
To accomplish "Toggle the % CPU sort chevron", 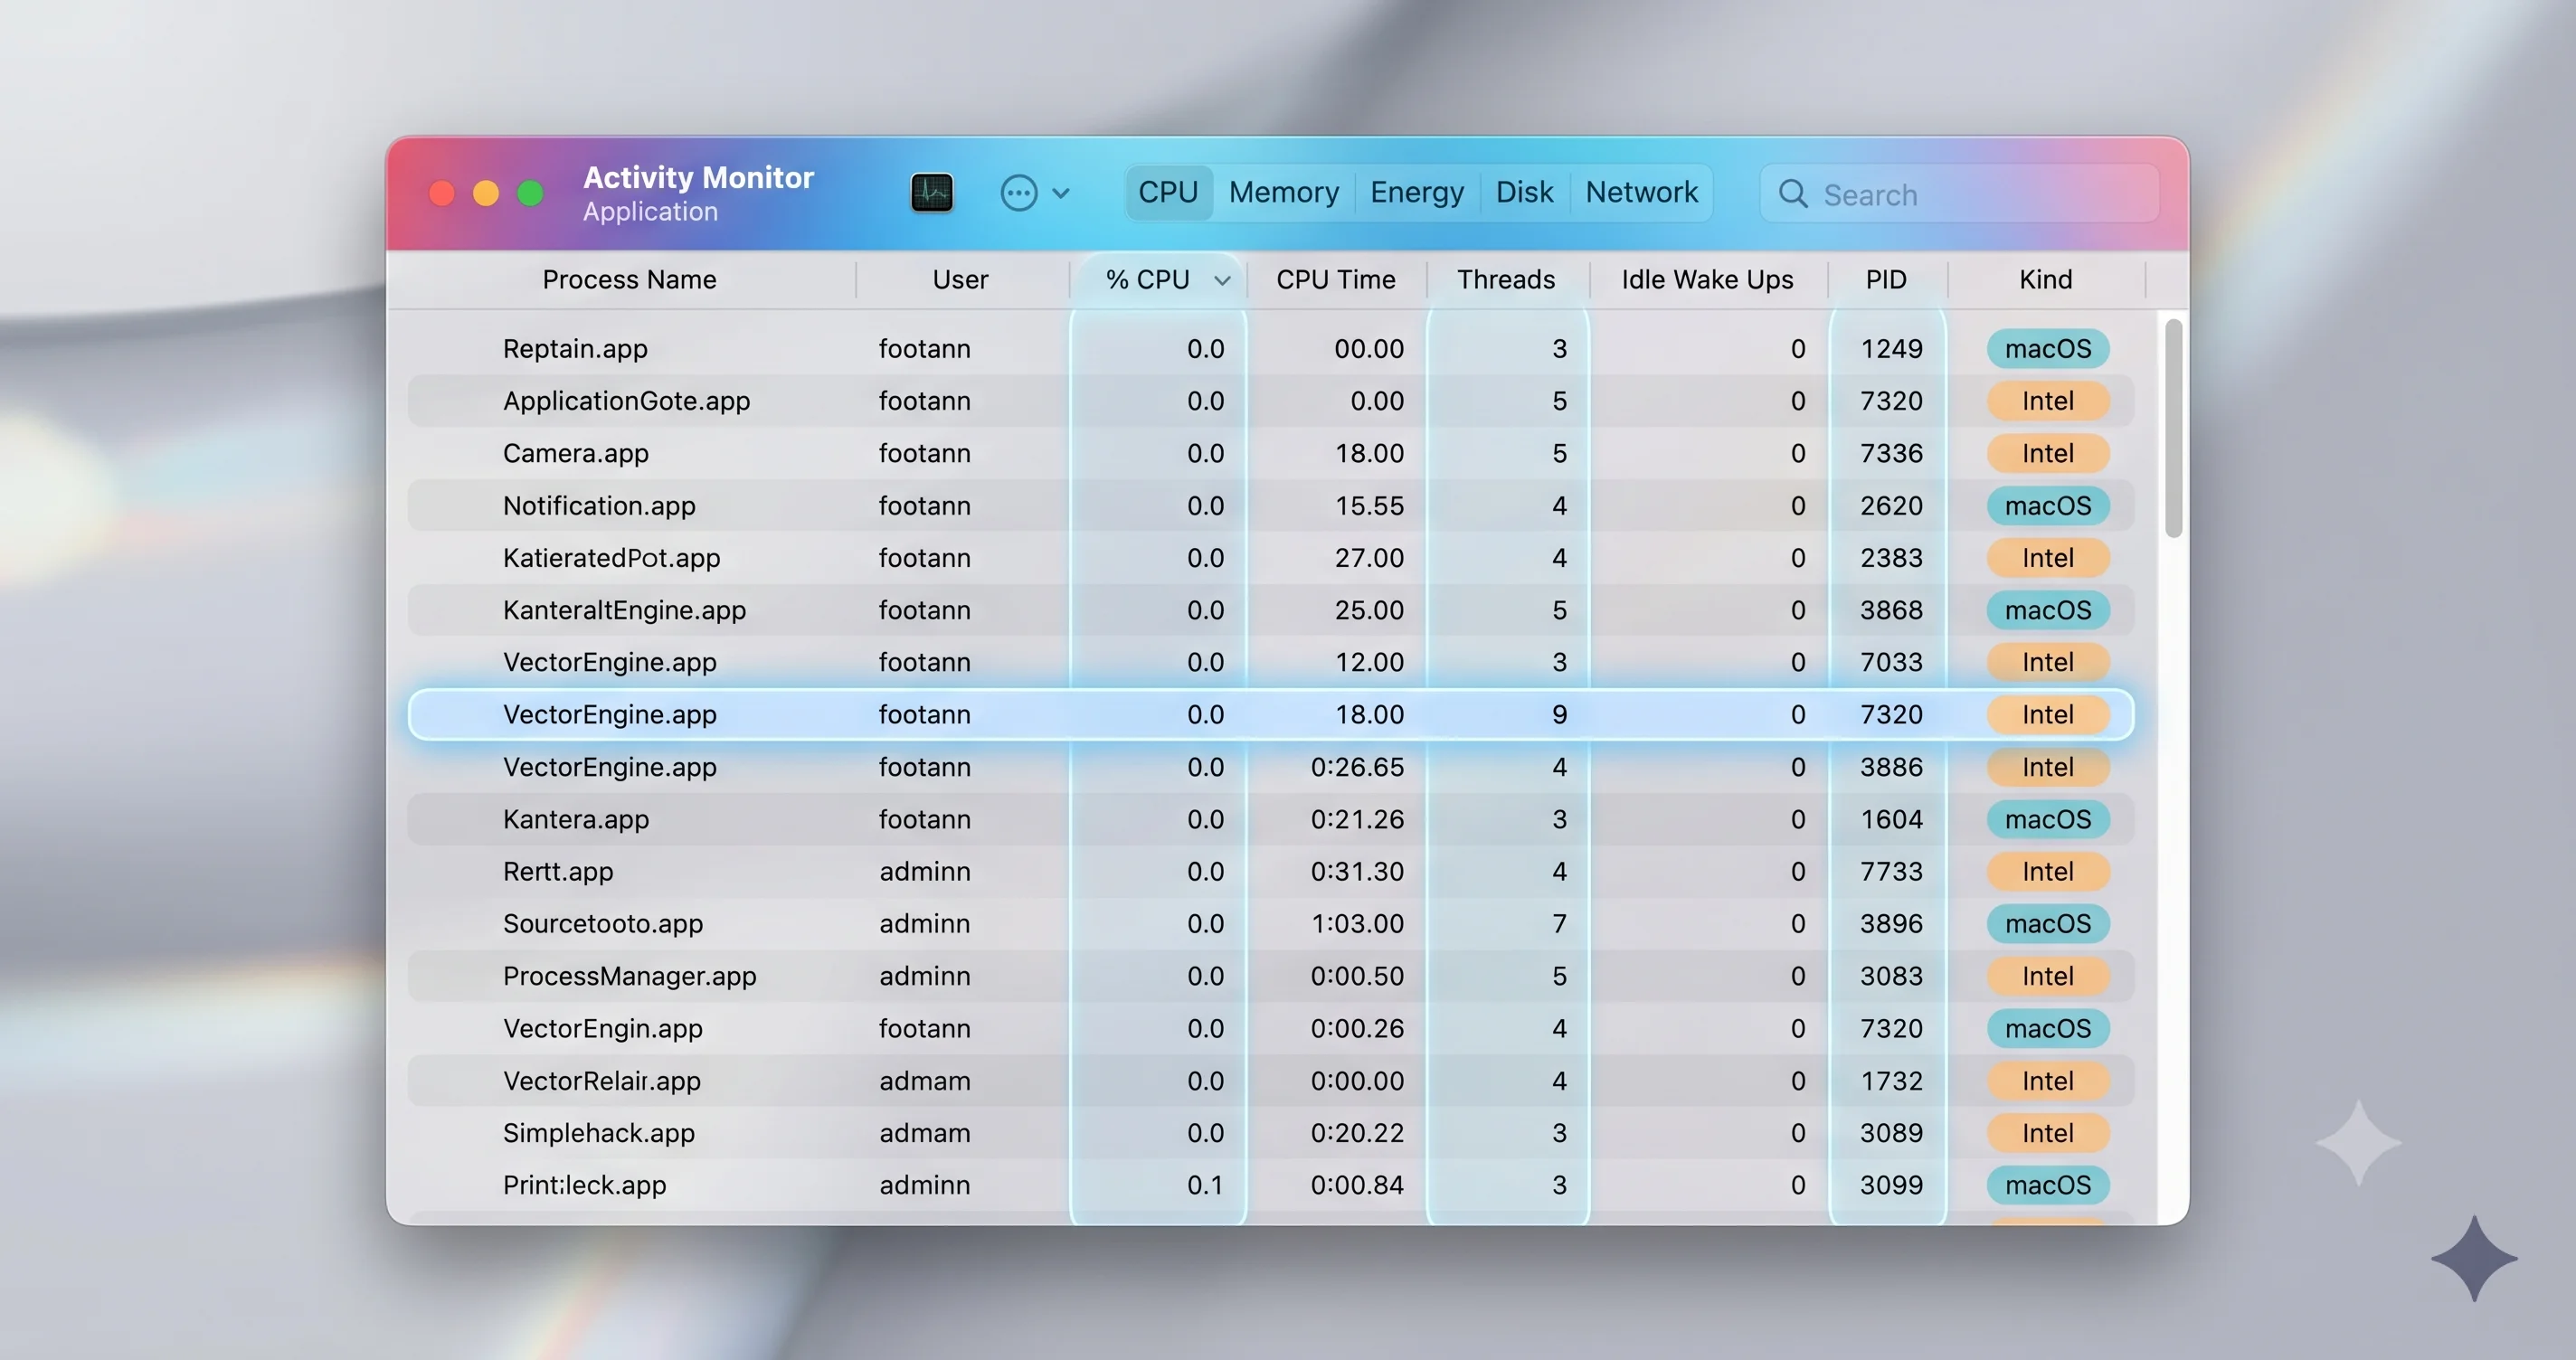I will 1222,281.
